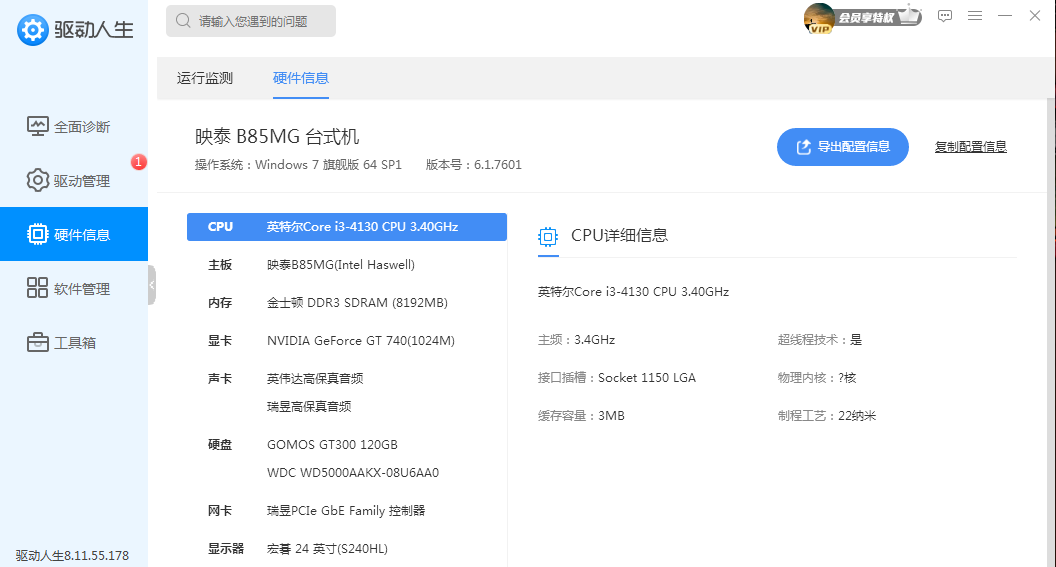Select 硬件信息 in the sidebar
Image resolution: width=1056 pixels, height=567 pixels.
click(74, 234)
